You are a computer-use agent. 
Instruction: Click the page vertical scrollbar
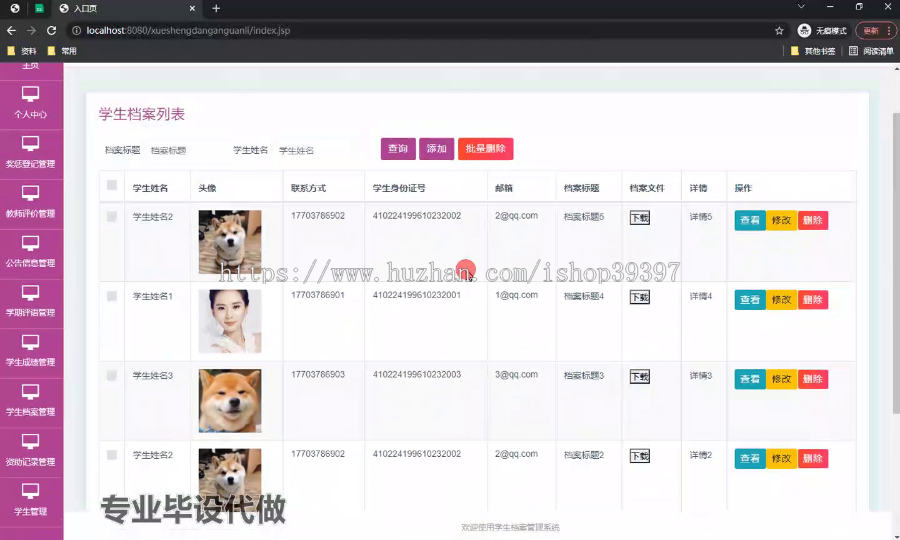pos(896,263)
